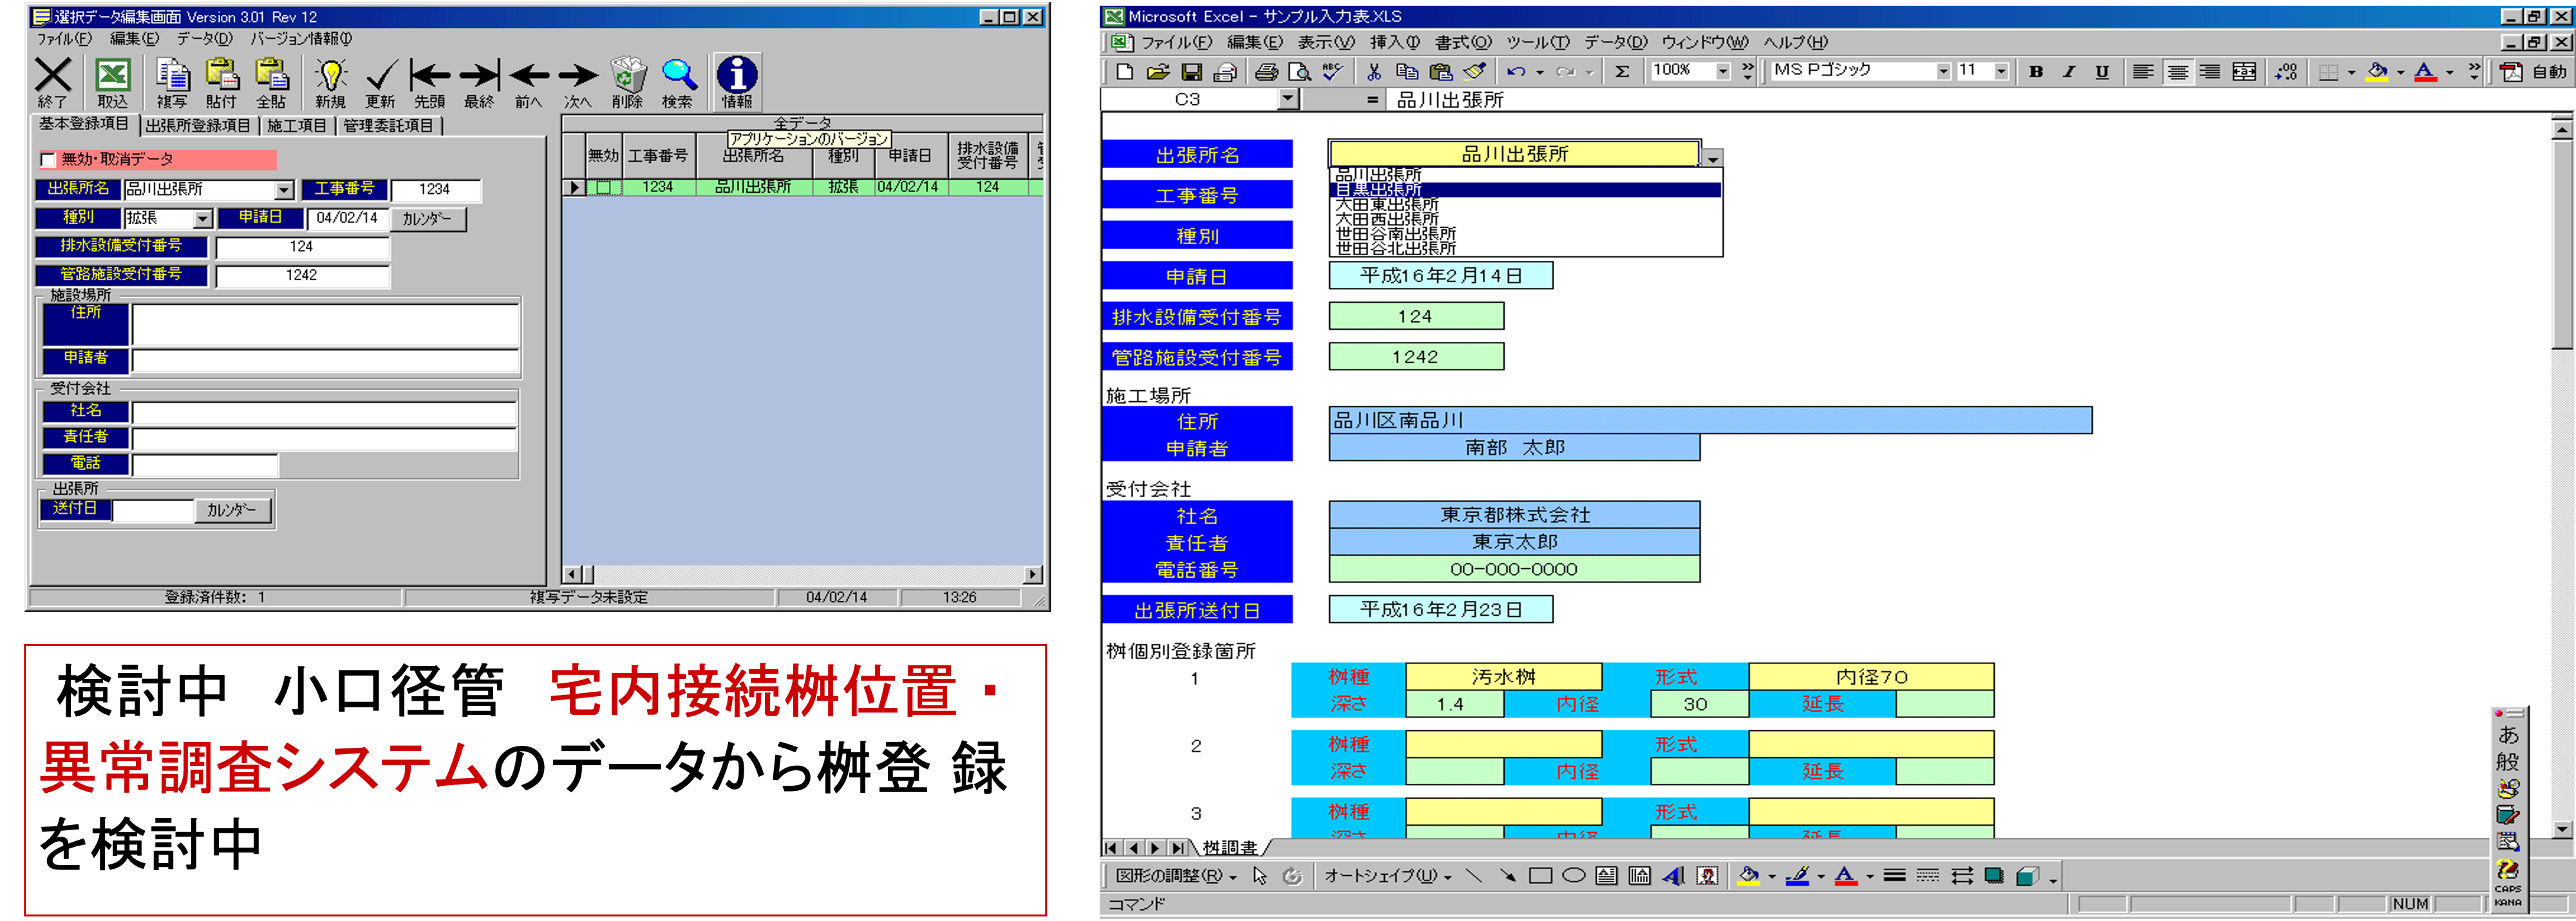
Task: Click Excel's Save floppy disk icon
Action: [x=1191, y=71]
